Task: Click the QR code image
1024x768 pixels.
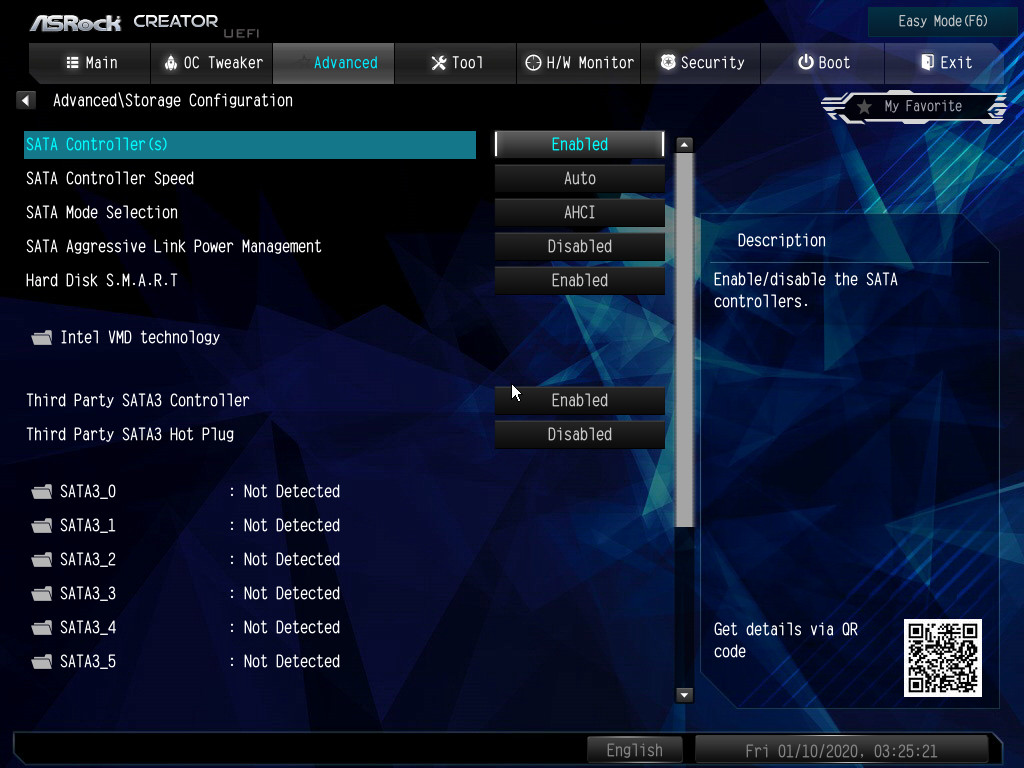Action: pos(942,657)
